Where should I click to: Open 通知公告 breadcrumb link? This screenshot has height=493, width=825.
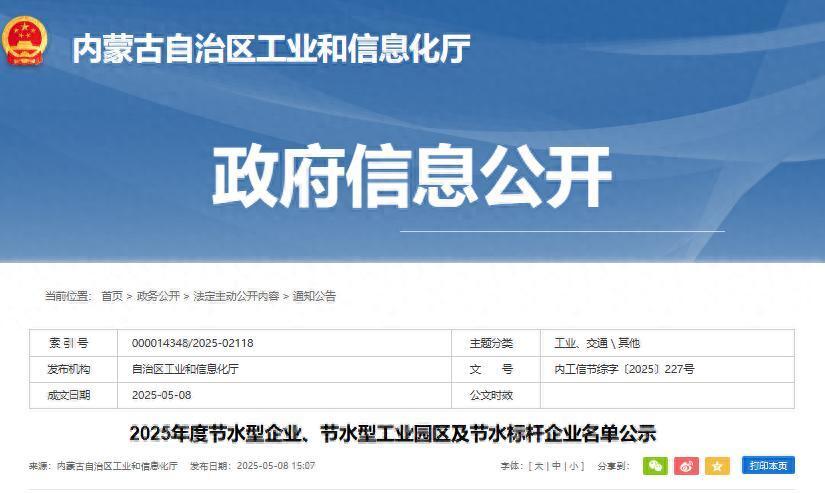314,296
